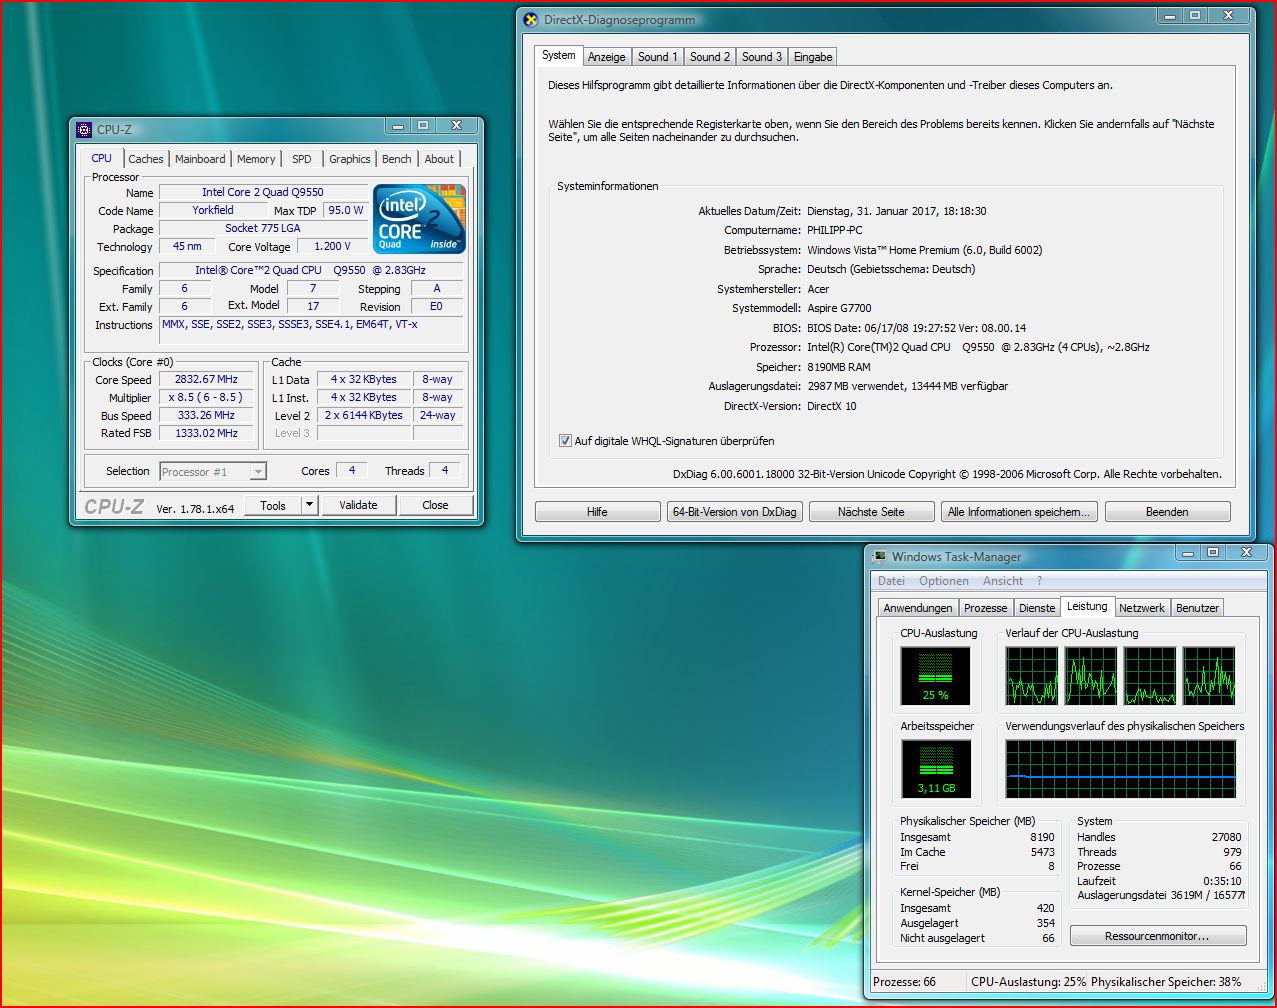Uncheck the WHQL-Signaturen überprüfen checkbox
The height and width of the screenshot is (1008, 1277).
coord(565,440)
